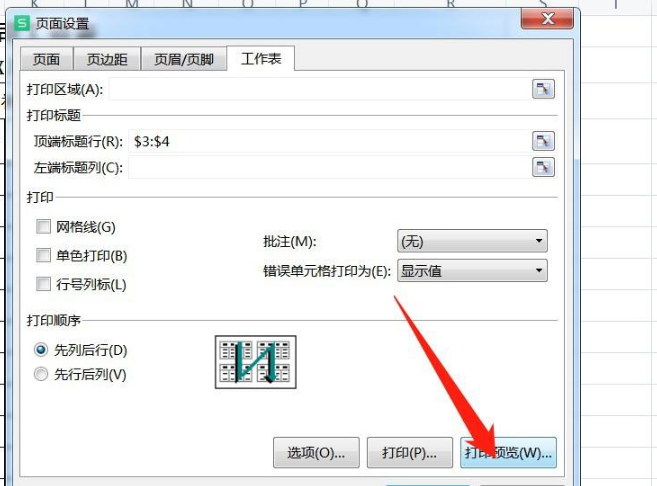The width and height of the screenshot is (657, 486).
Task: Click range picker icon for 顶端标题行
Action: 543,141
